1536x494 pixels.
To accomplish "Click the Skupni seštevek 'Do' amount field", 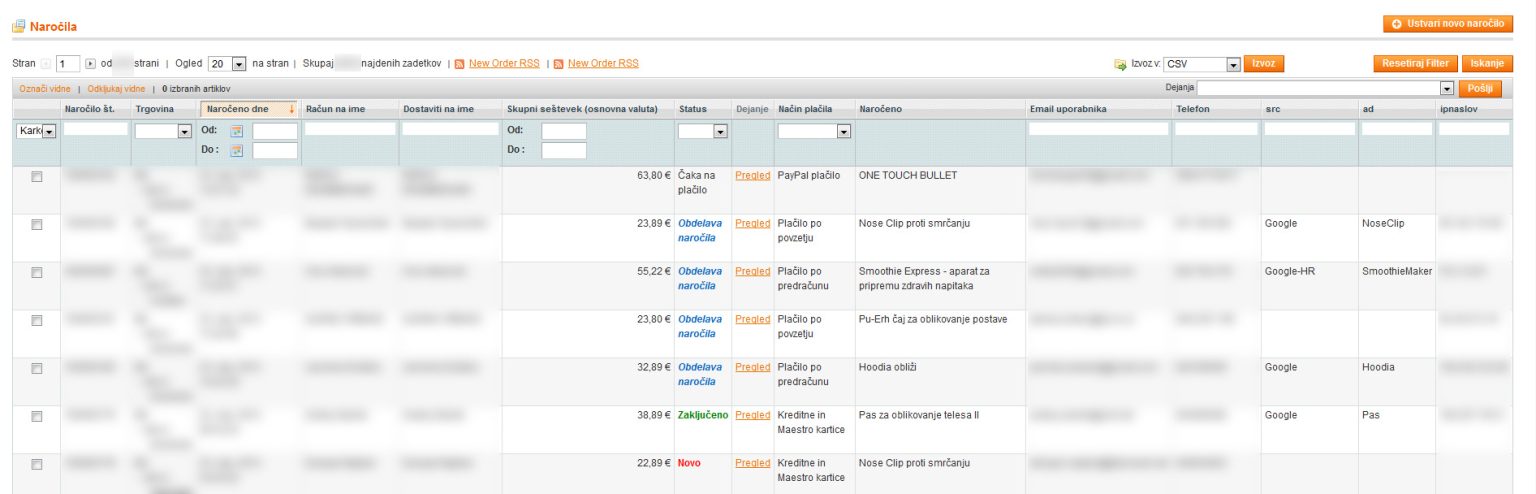I will coord(564,151).
